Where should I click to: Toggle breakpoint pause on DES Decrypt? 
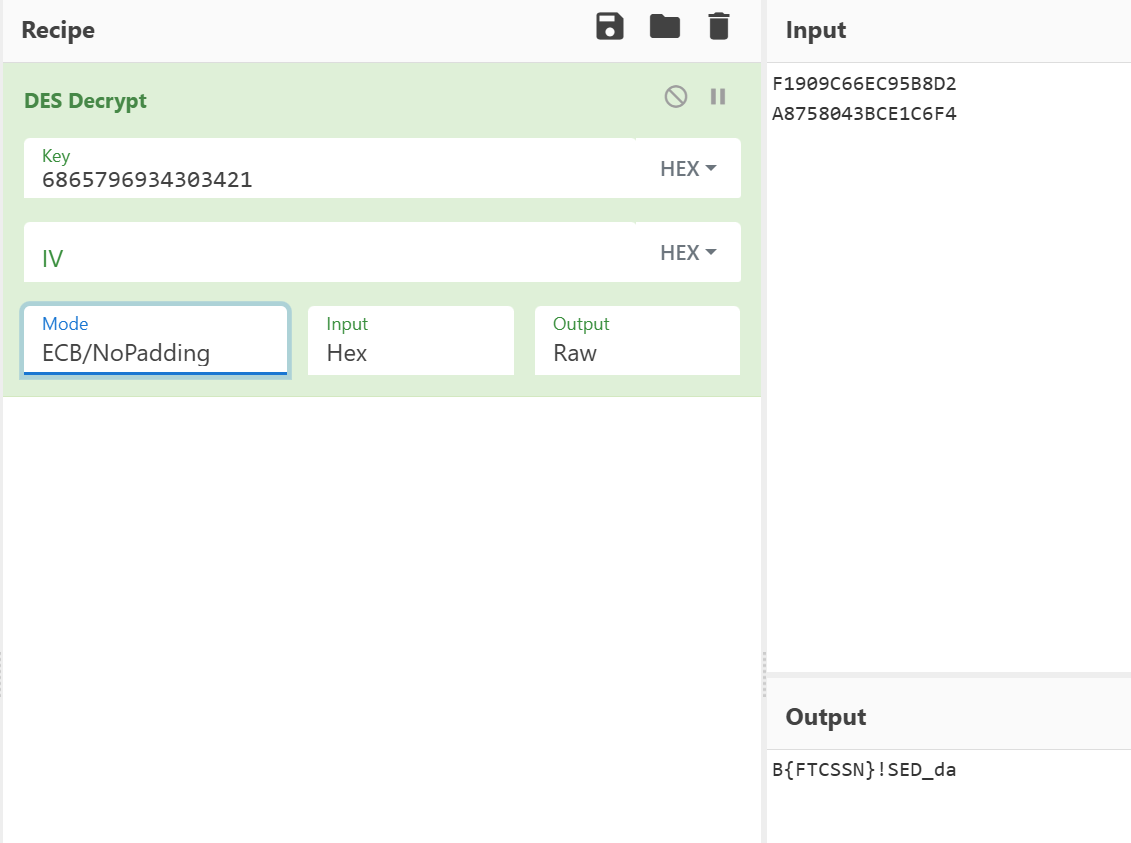click(x=718, y=96)
